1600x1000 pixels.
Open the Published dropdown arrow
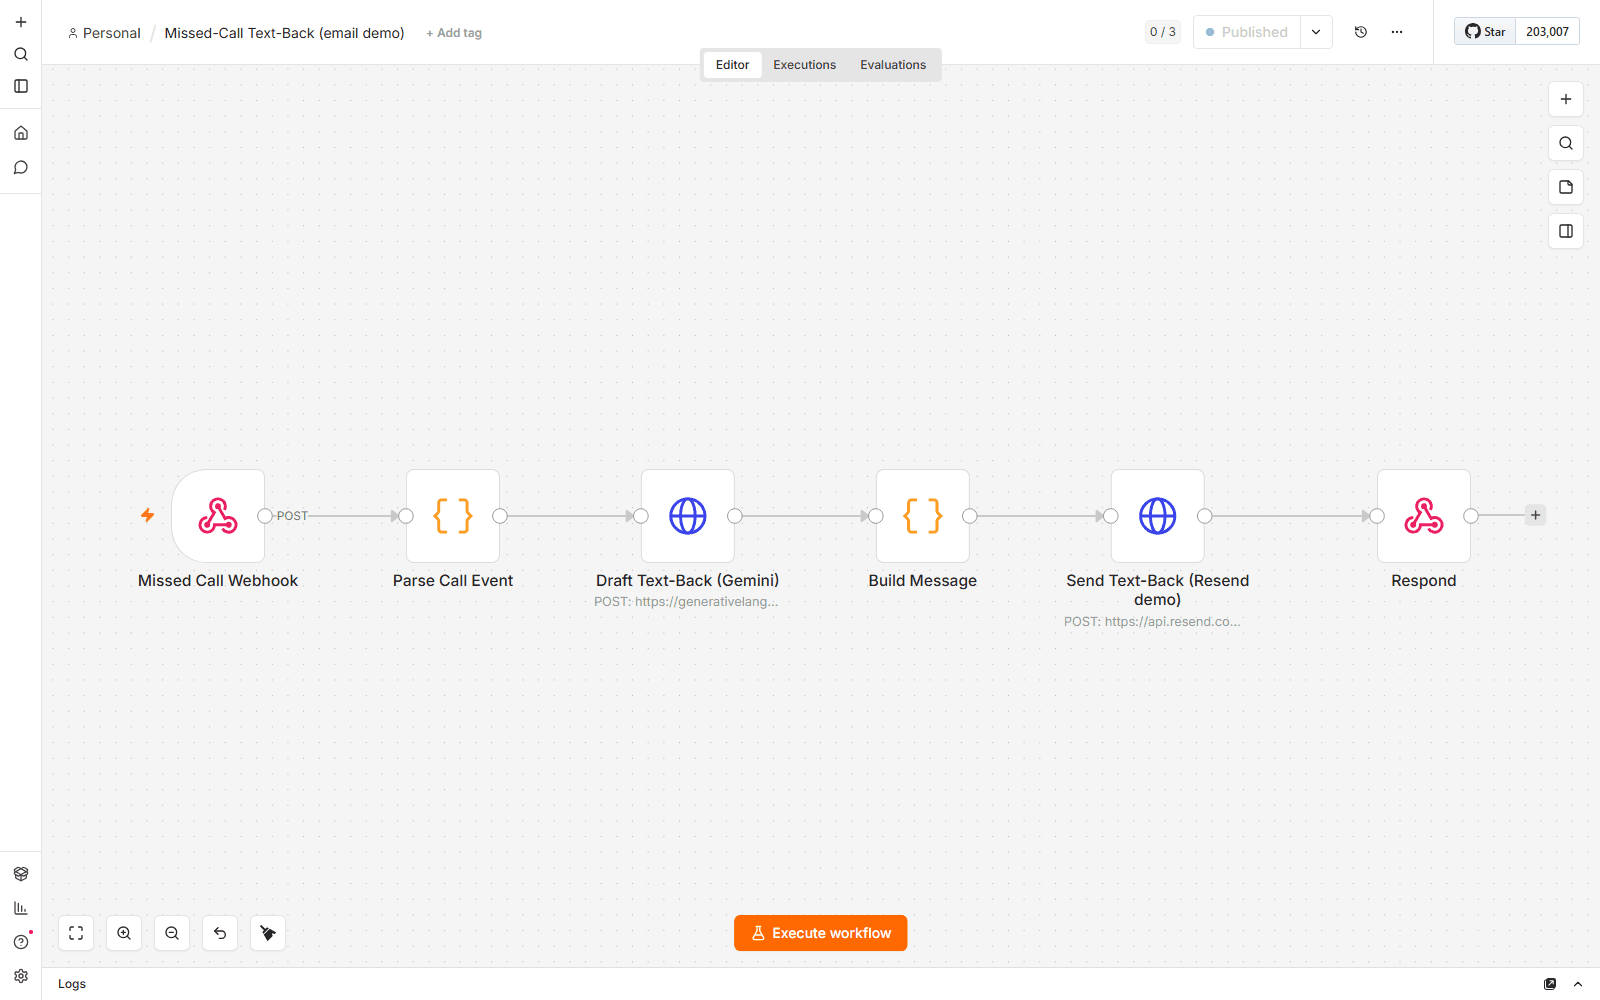1316,32
